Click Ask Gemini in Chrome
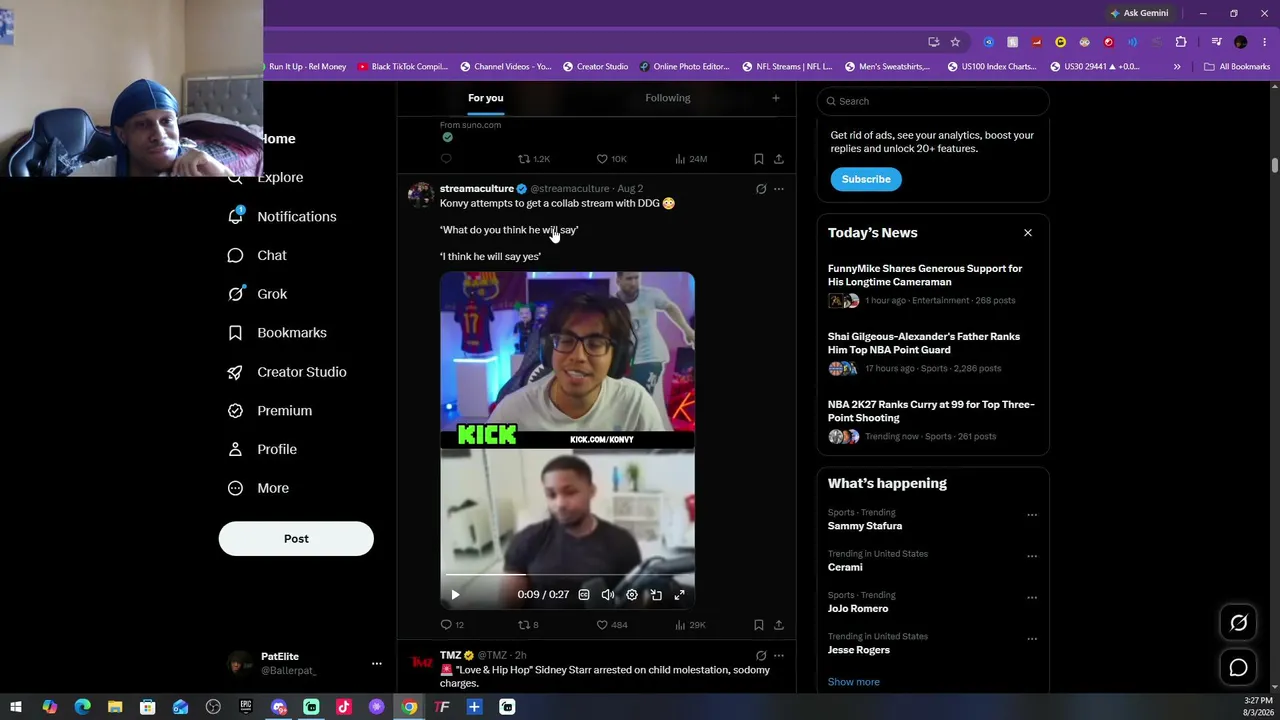This screenshot has height=720, width=1280. click(1139, 13)
